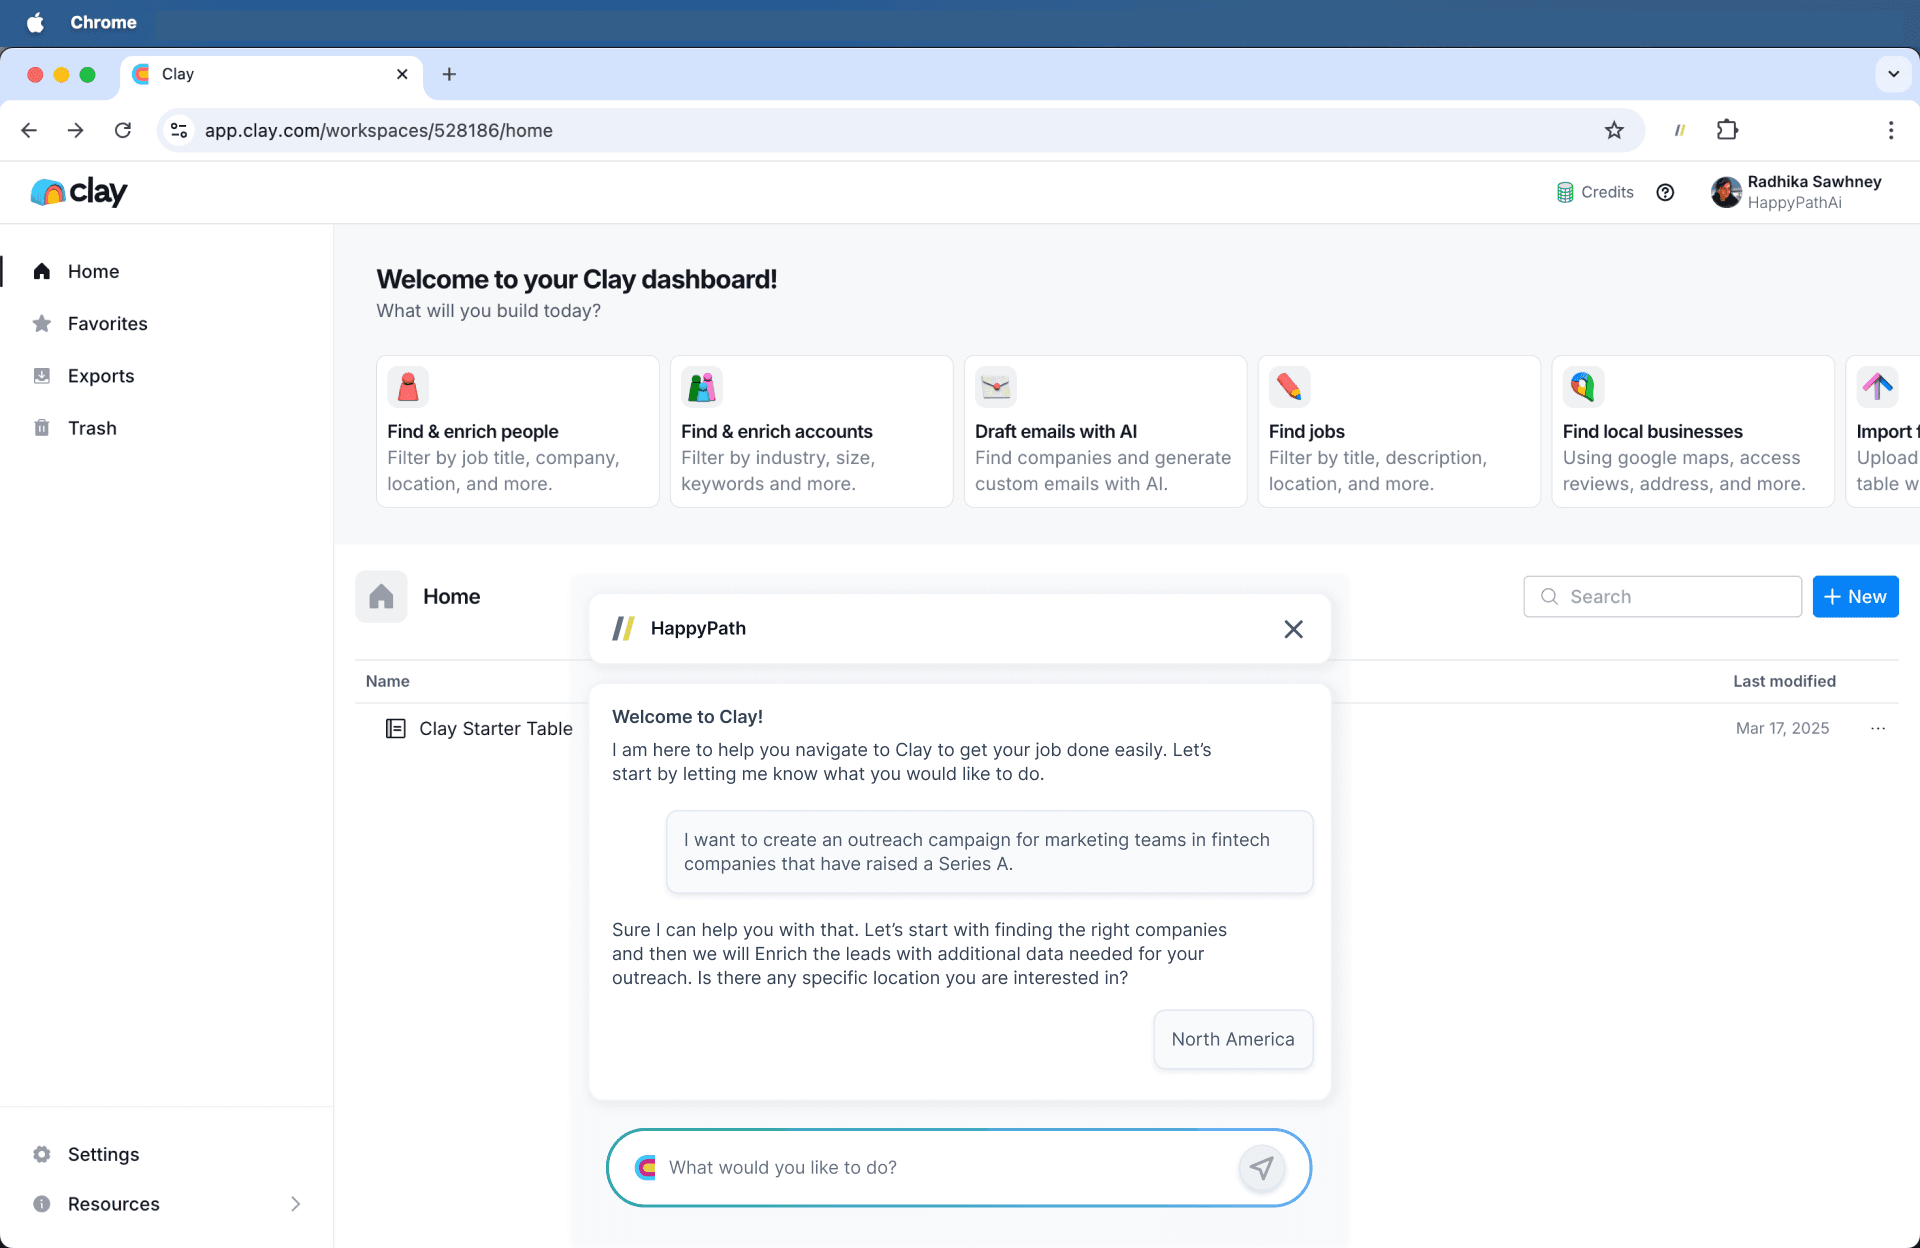The image size is (1920, 1248).
Task: Click the Favorites star icon
Action: (x=42, y=323)
